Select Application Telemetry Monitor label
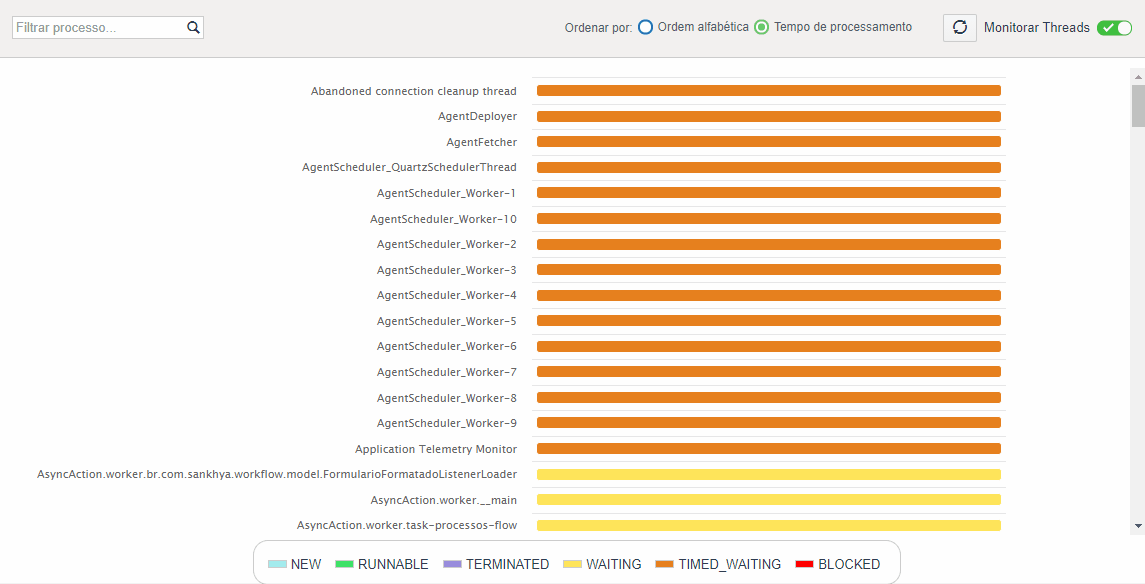The width and height of the screenshot is (1145, 584). (436, 449)
